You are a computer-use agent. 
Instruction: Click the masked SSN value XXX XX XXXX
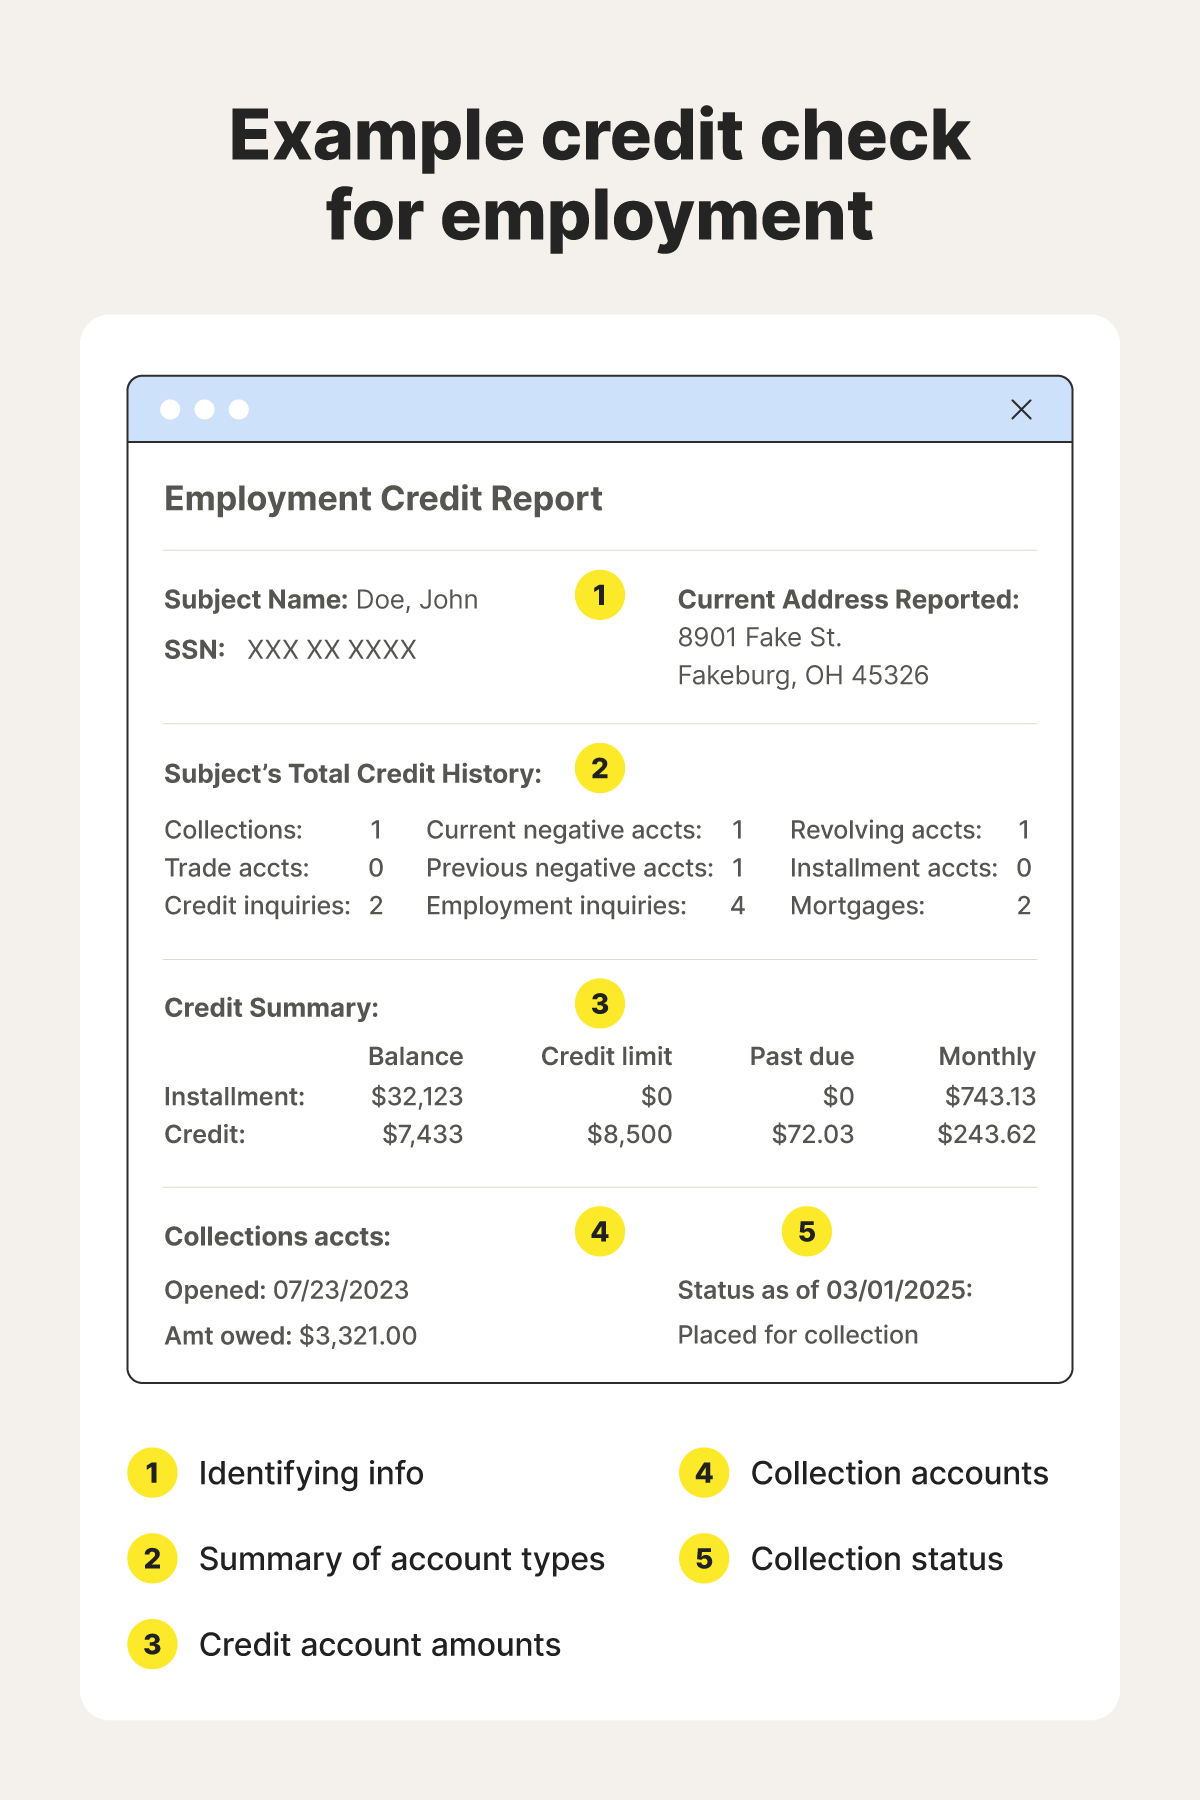click(331, 650)
